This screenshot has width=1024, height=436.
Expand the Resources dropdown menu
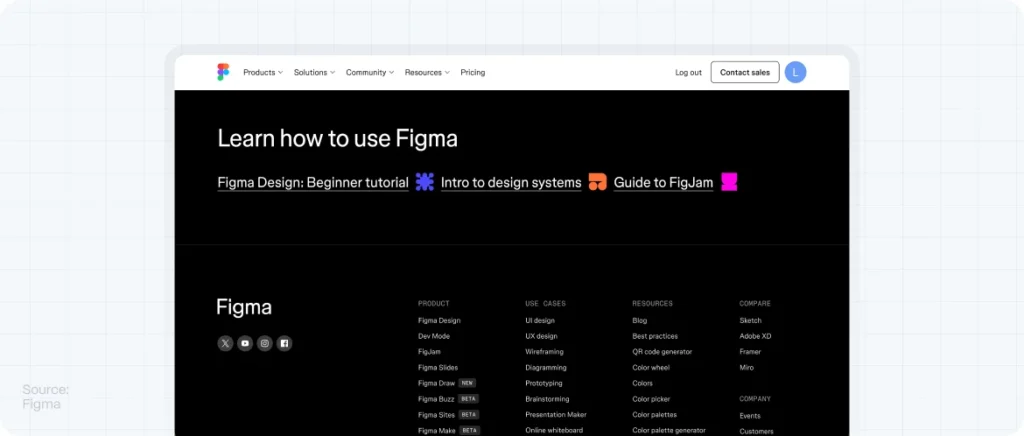tap(427, 72)
